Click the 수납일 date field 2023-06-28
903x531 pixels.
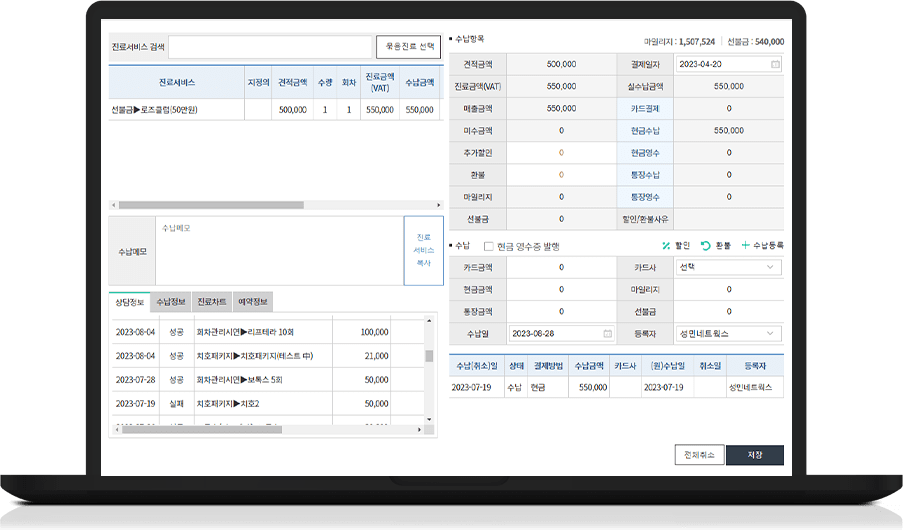tap(561, 333)
